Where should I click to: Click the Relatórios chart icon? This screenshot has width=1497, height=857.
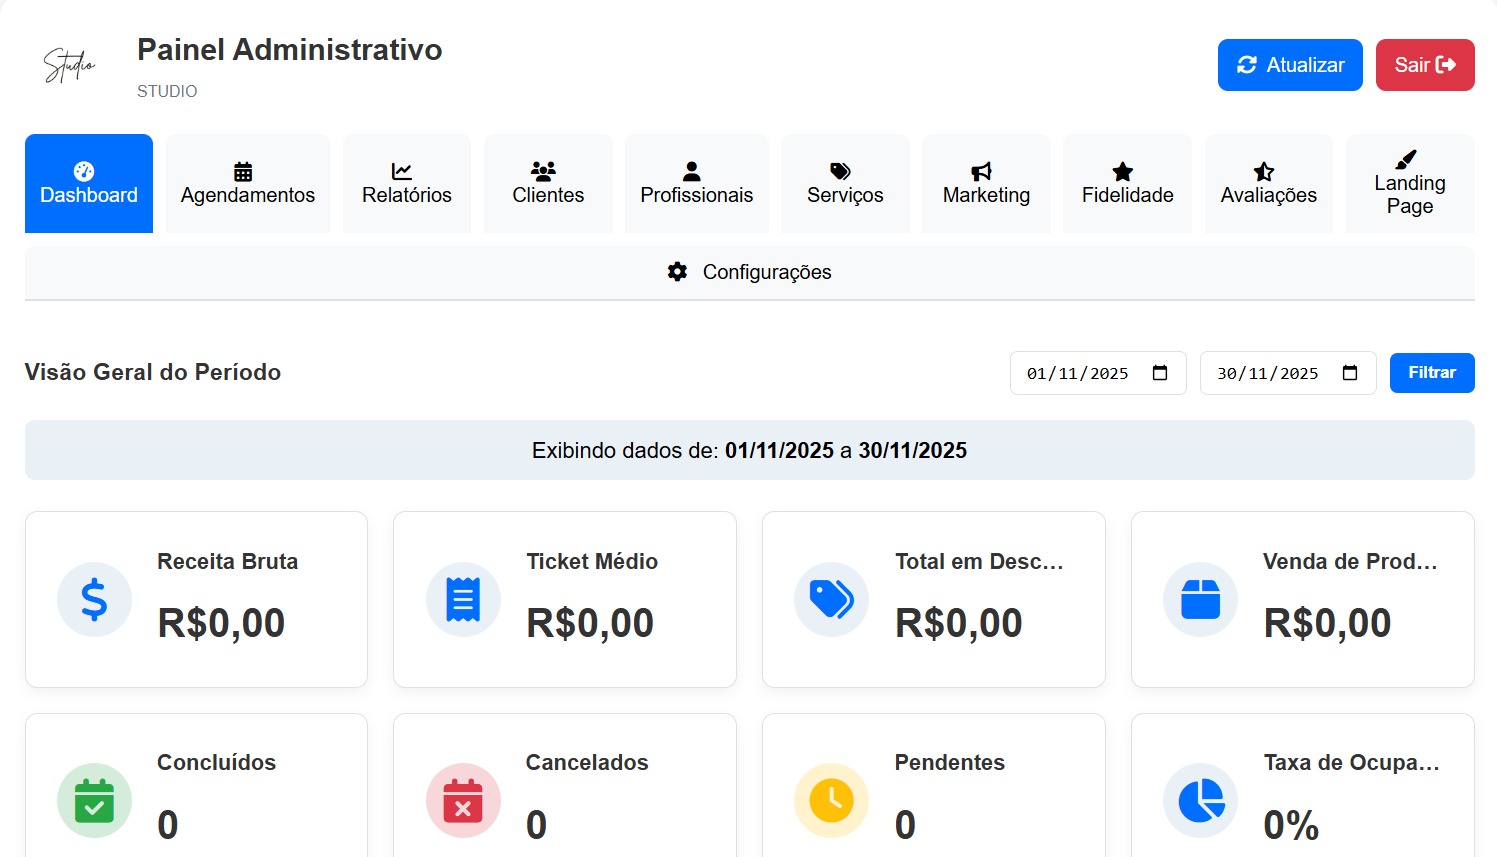[x=404, y=169]
